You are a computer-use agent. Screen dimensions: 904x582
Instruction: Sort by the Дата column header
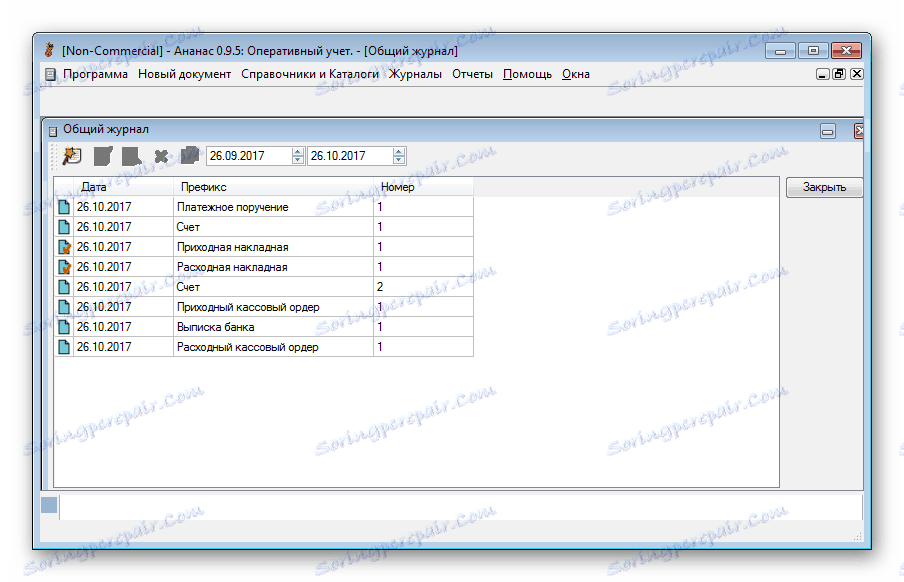123,187
